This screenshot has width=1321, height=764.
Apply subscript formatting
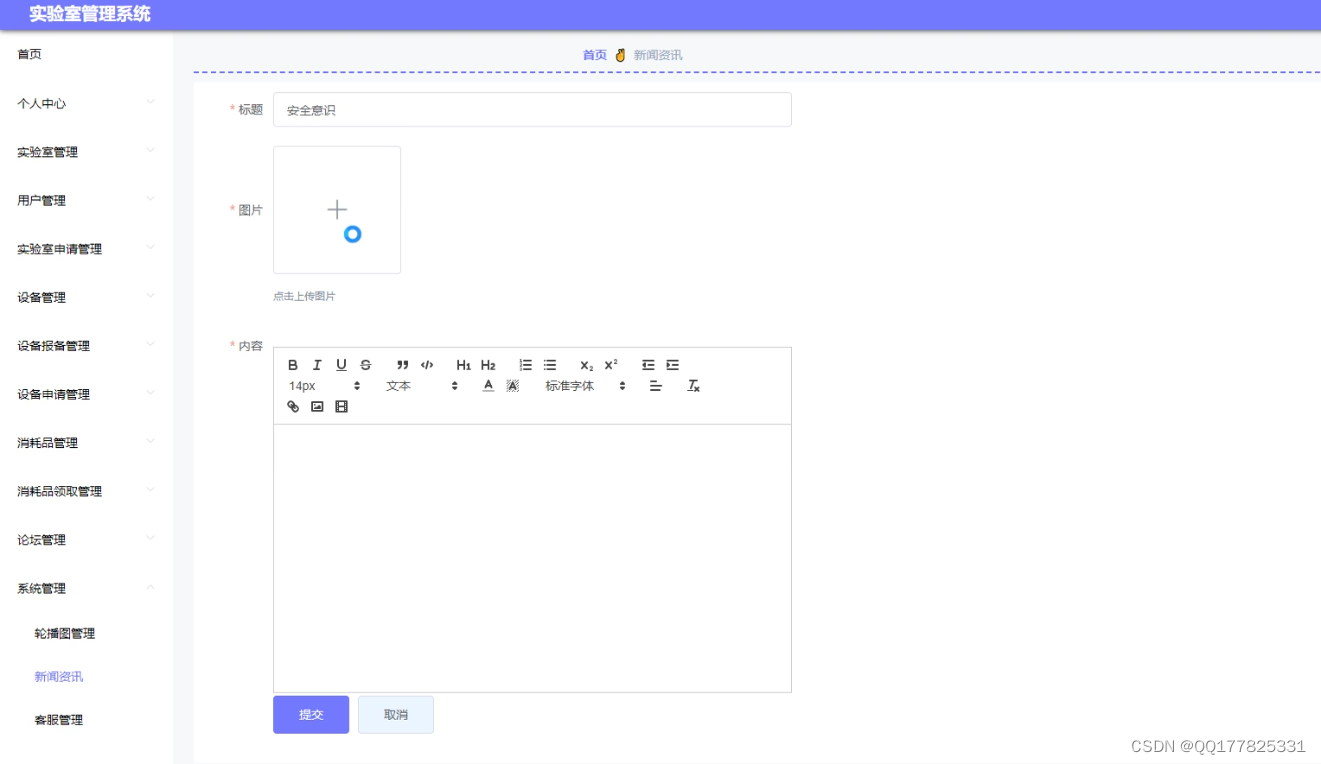[x=587, y=365]
